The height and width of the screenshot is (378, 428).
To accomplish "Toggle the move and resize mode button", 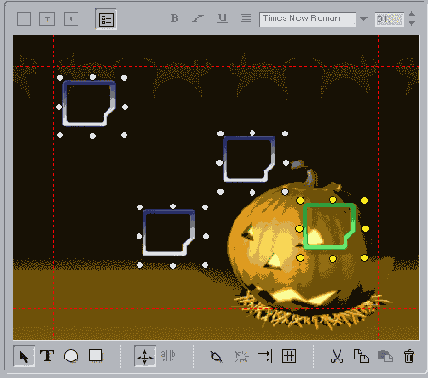I will point(145,356).
